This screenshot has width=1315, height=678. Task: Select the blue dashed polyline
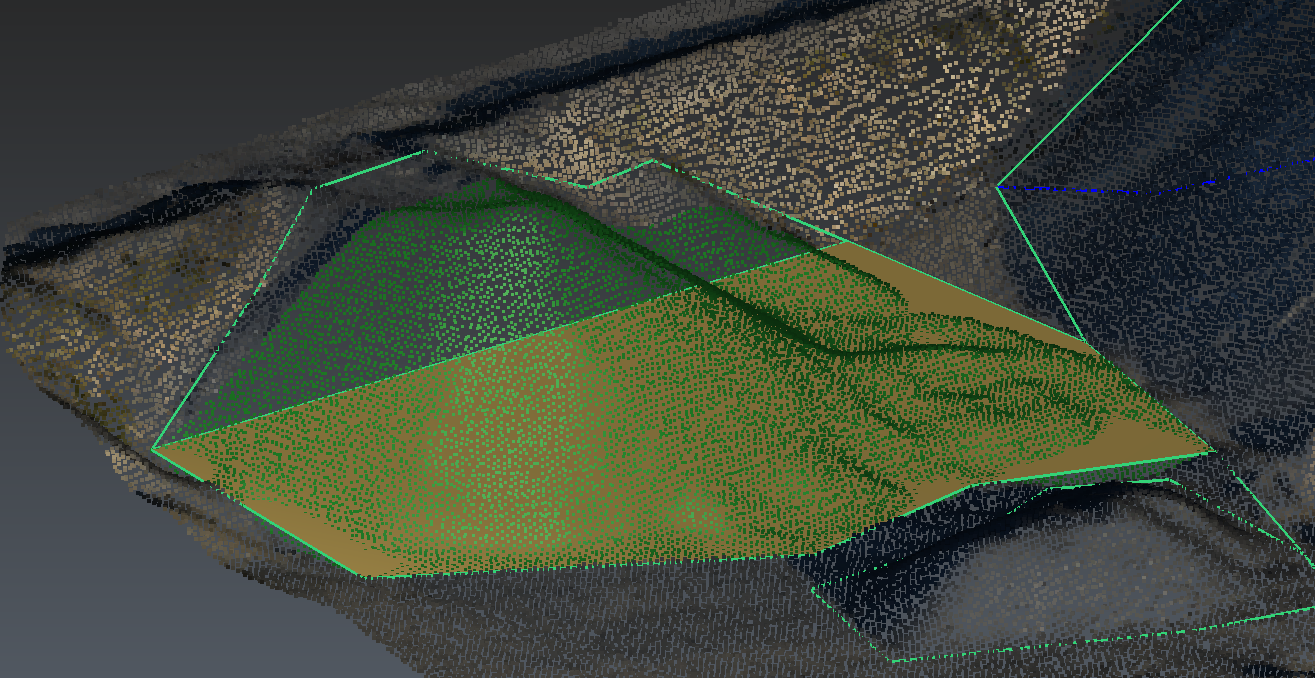pos(1100,189)
